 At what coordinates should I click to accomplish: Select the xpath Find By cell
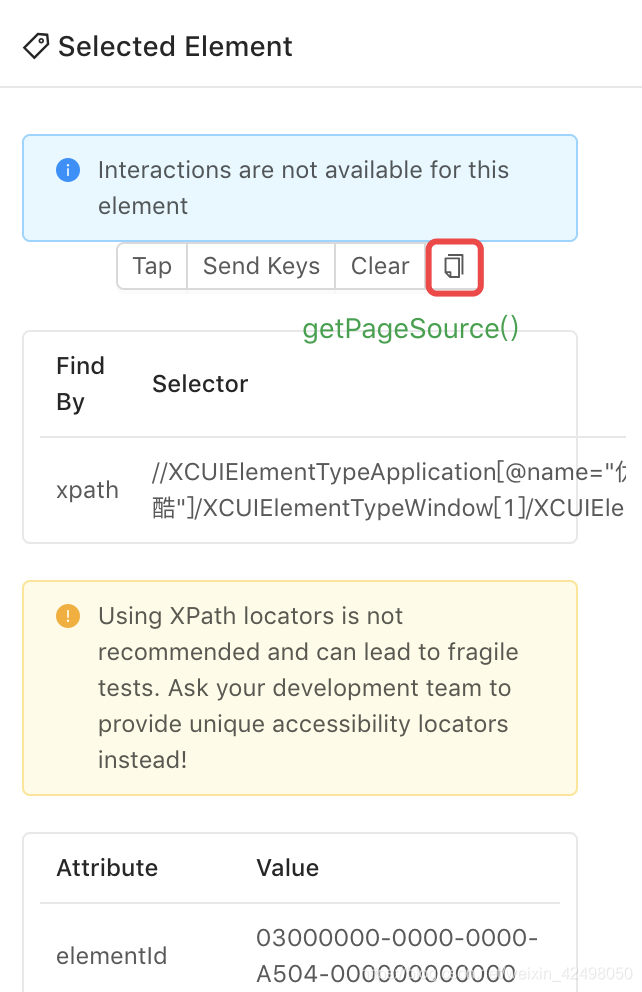pos(87,490)
